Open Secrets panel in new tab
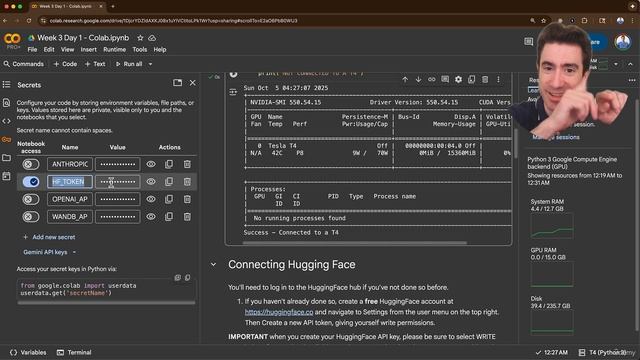Image resolution: width=640 pixels, height=360 pixels. coord(177,83)
